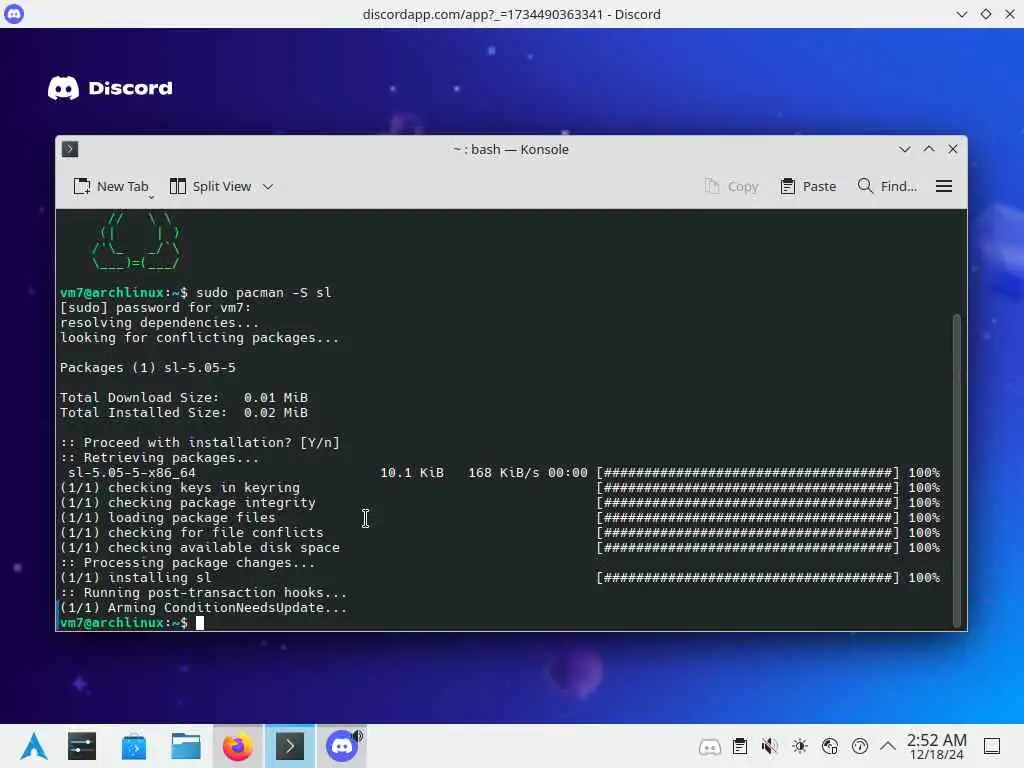Click the Discord system tray icon
This screenshot has height=768, width=1024.
point(710,746)
